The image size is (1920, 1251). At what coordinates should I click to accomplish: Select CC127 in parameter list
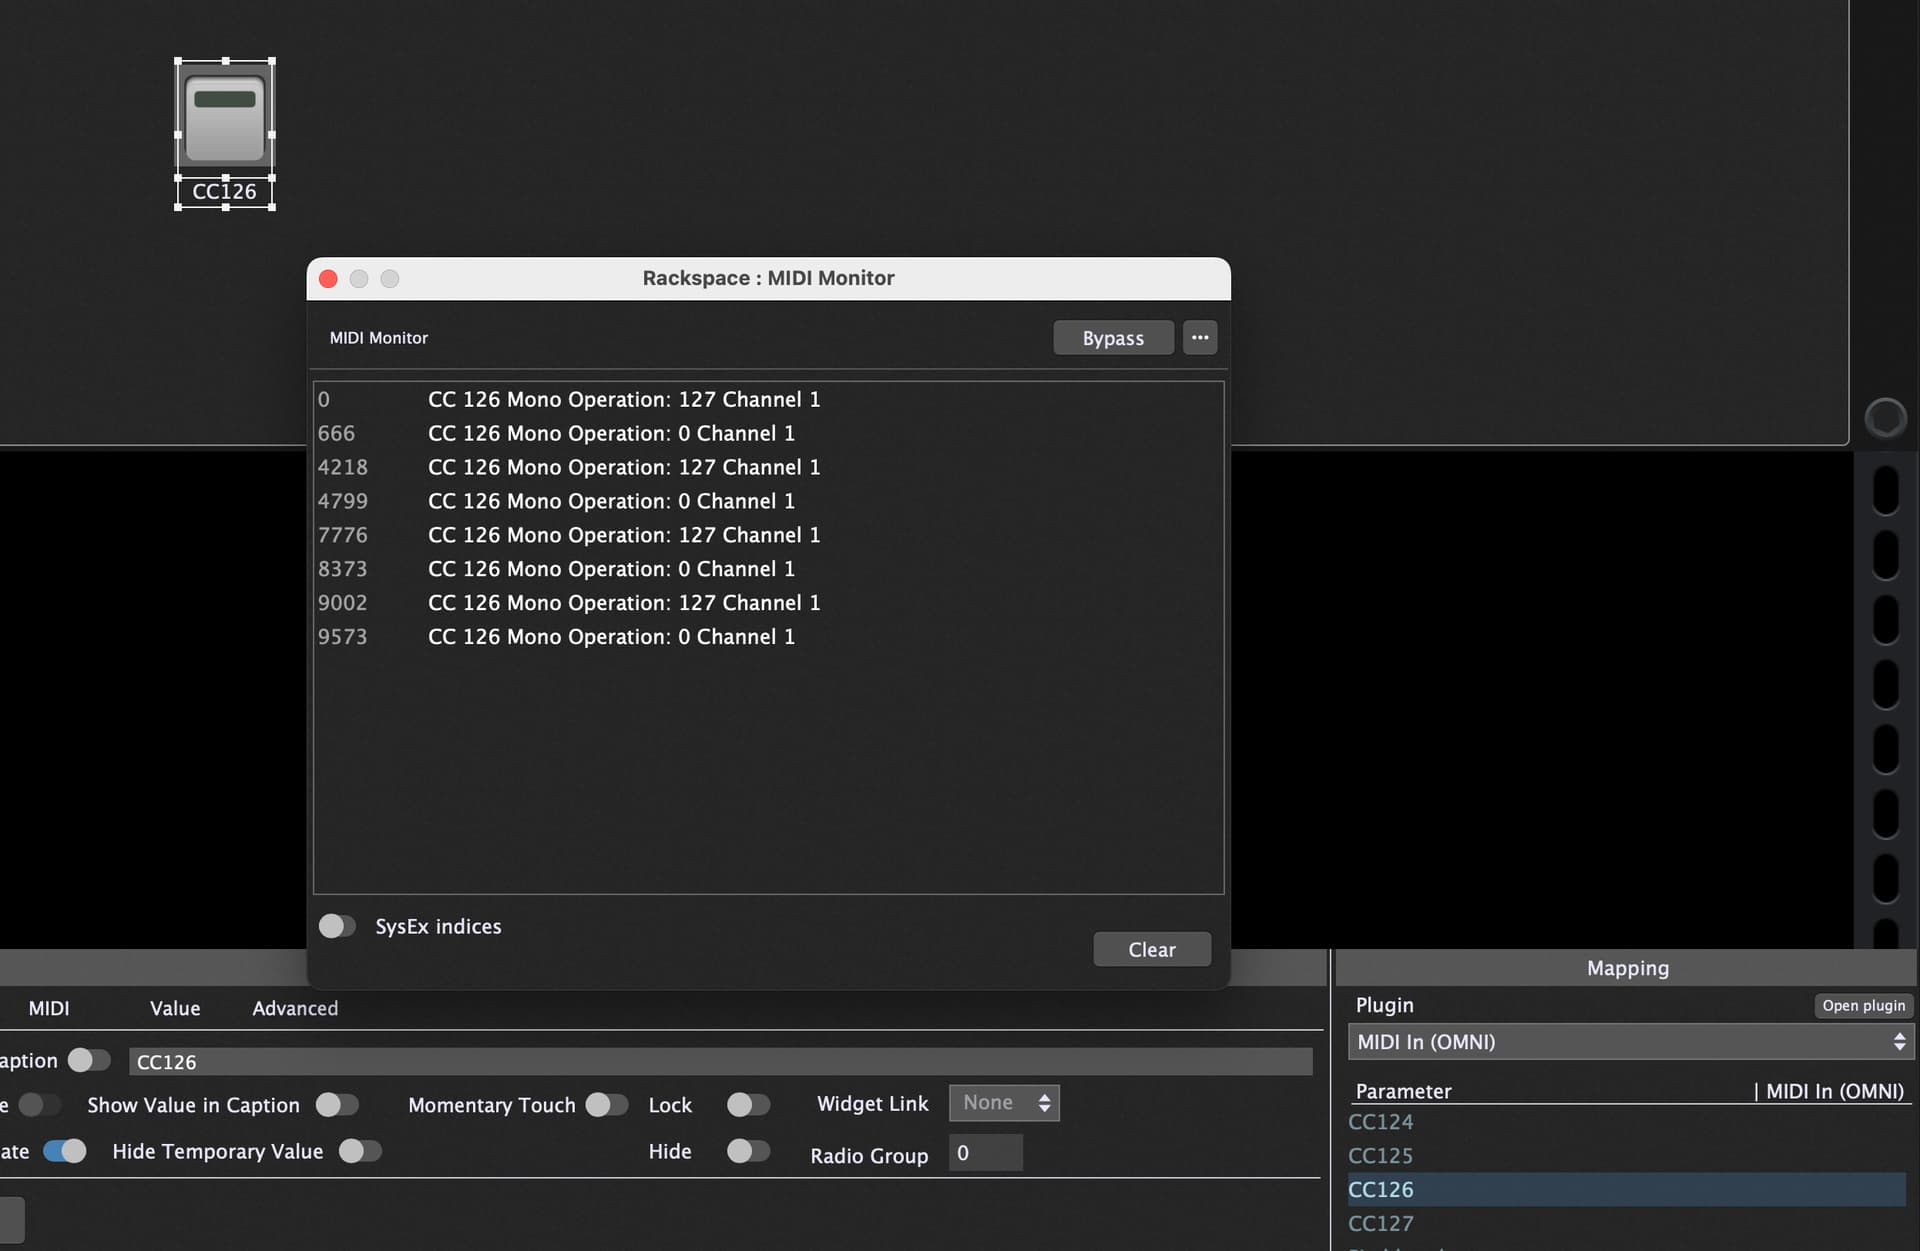(x=1381, y=1223)
